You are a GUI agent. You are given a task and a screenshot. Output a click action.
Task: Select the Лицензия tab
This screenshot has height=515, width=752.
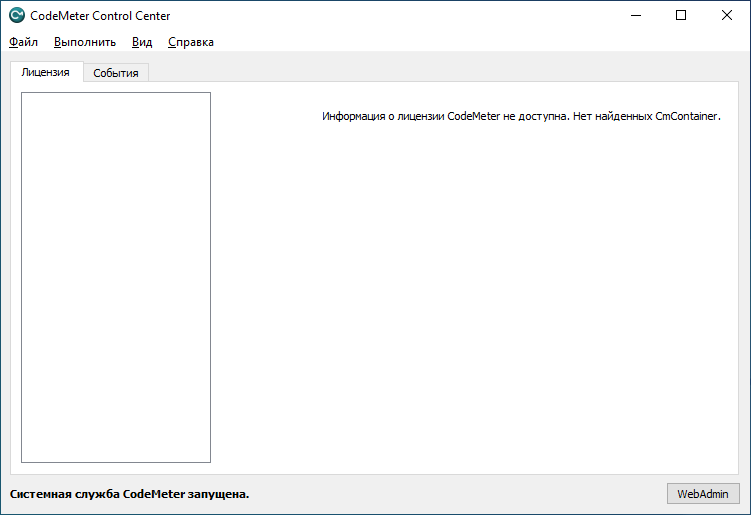(x=46, y=72)
